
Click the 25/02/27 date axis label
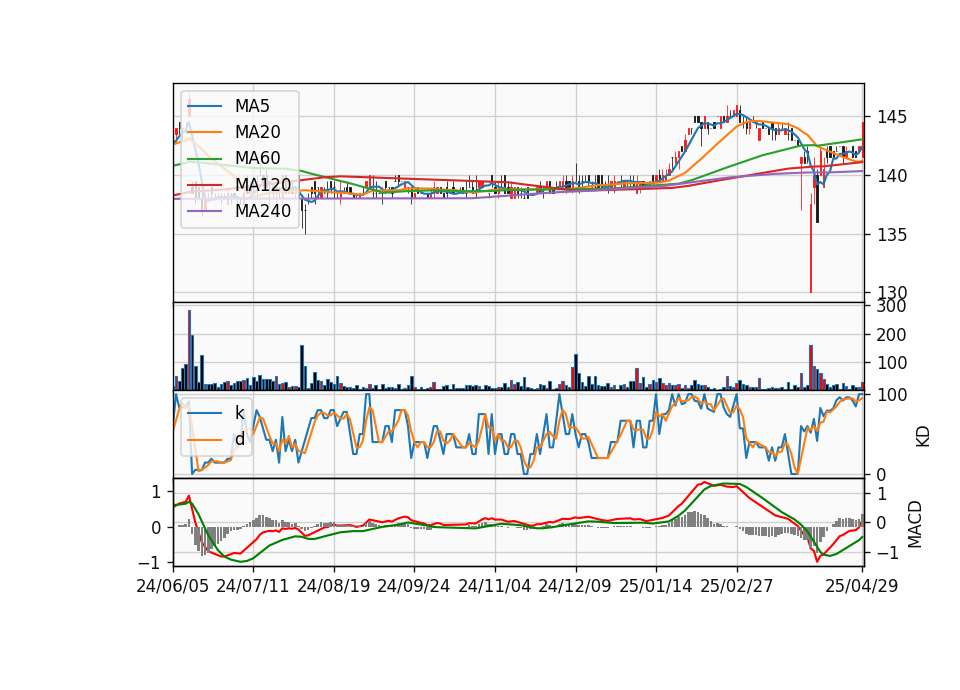tap(737, 586)
